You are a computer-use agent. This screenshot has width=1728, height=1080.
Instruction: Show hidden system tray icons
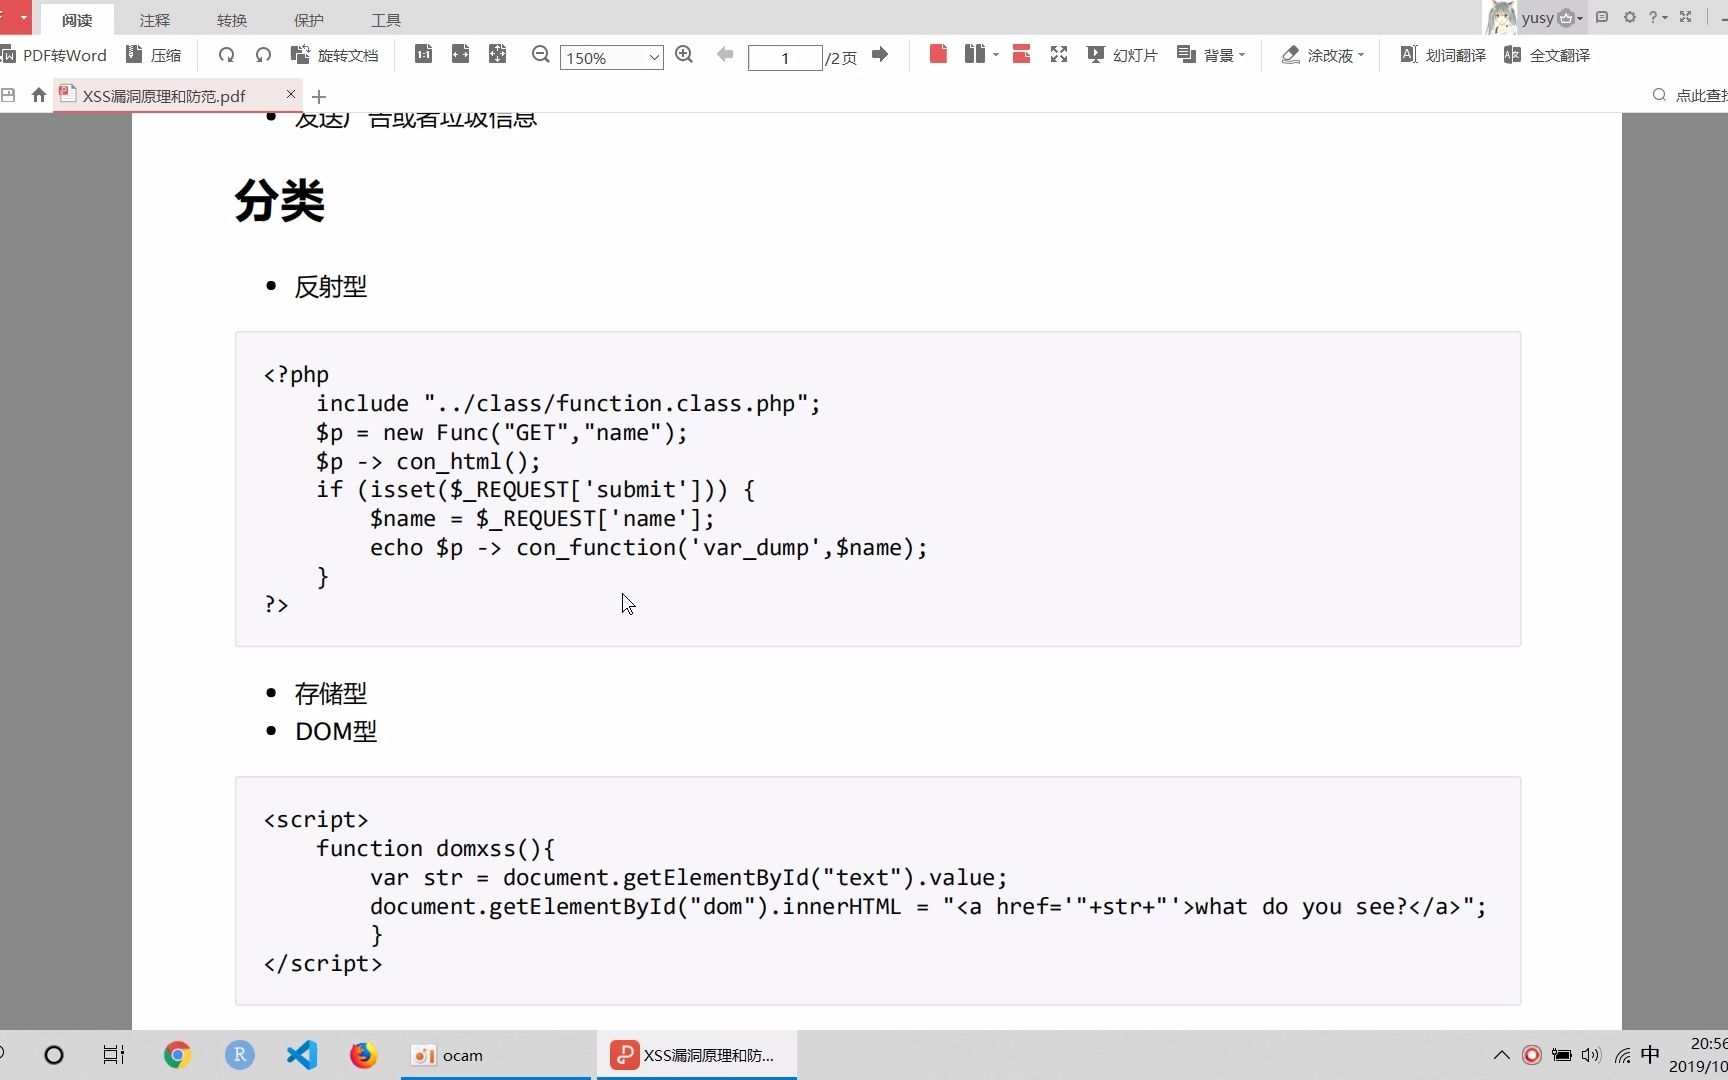(x=1501, y=1055)
